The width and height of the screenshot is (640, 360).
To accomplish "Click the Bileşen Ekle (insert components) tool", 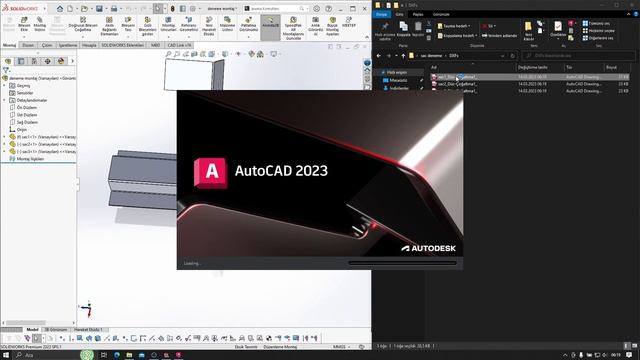I will click(24, 24).
